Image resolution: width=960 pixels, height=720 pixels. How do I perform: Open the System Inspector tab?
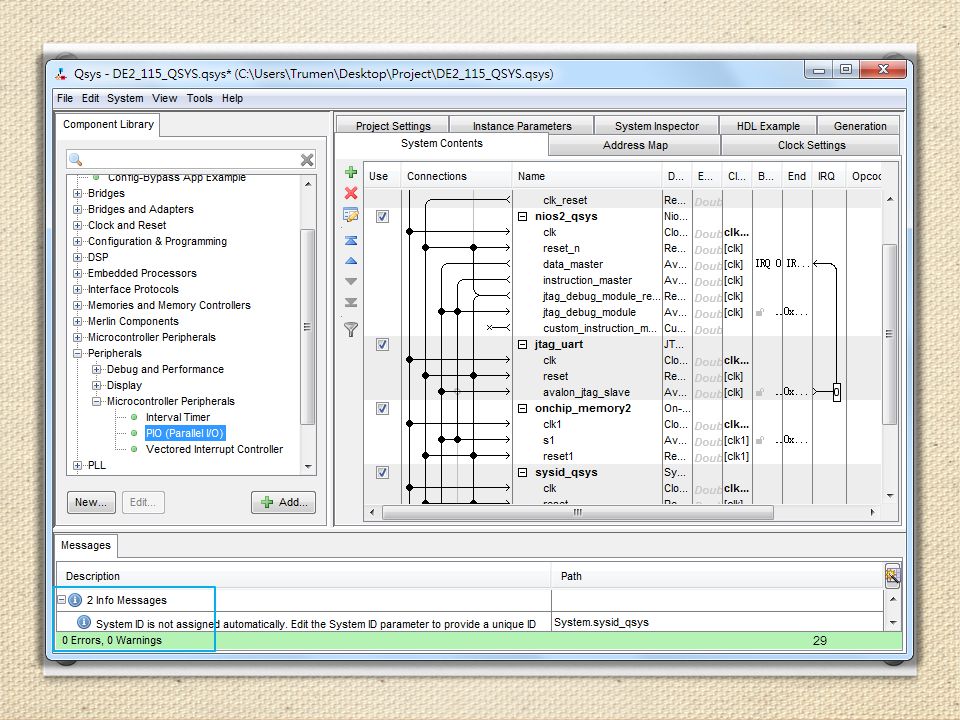pyautogui.click(x=656, y=126)
